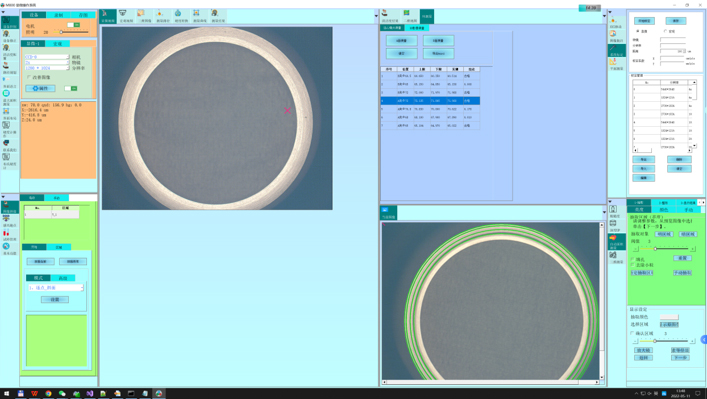Screen dimensions: 707x399
Task: Click the teal circle icon in left sidebar
Action: click(x=6, y=93)
